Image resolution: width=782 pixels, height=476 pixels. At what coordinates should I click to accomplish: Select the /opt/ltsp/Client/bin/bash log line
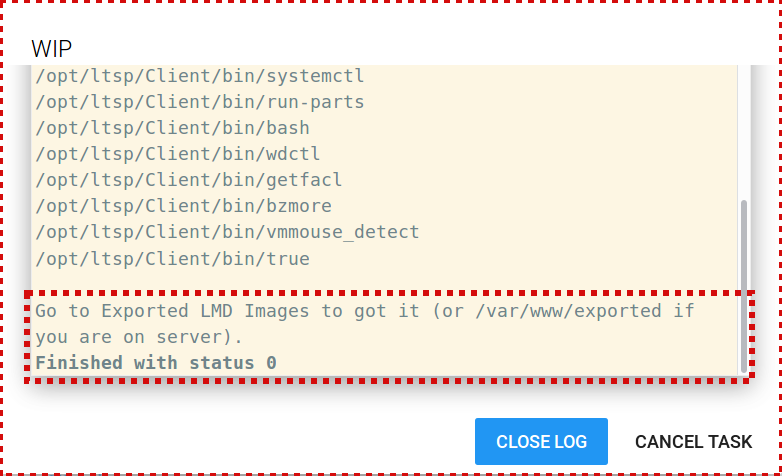tap(172, 128)
